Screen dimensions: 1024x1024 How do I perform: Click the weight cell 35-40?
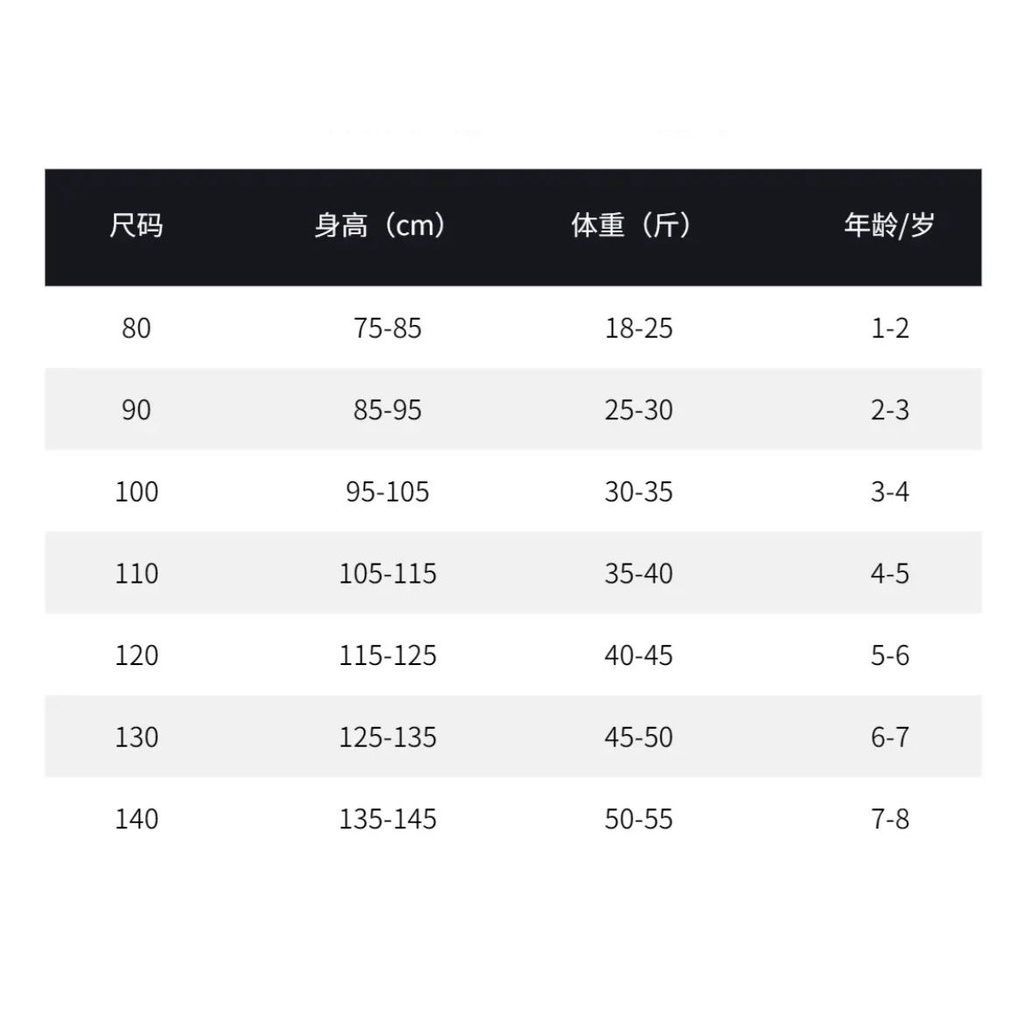click(638, 574)
